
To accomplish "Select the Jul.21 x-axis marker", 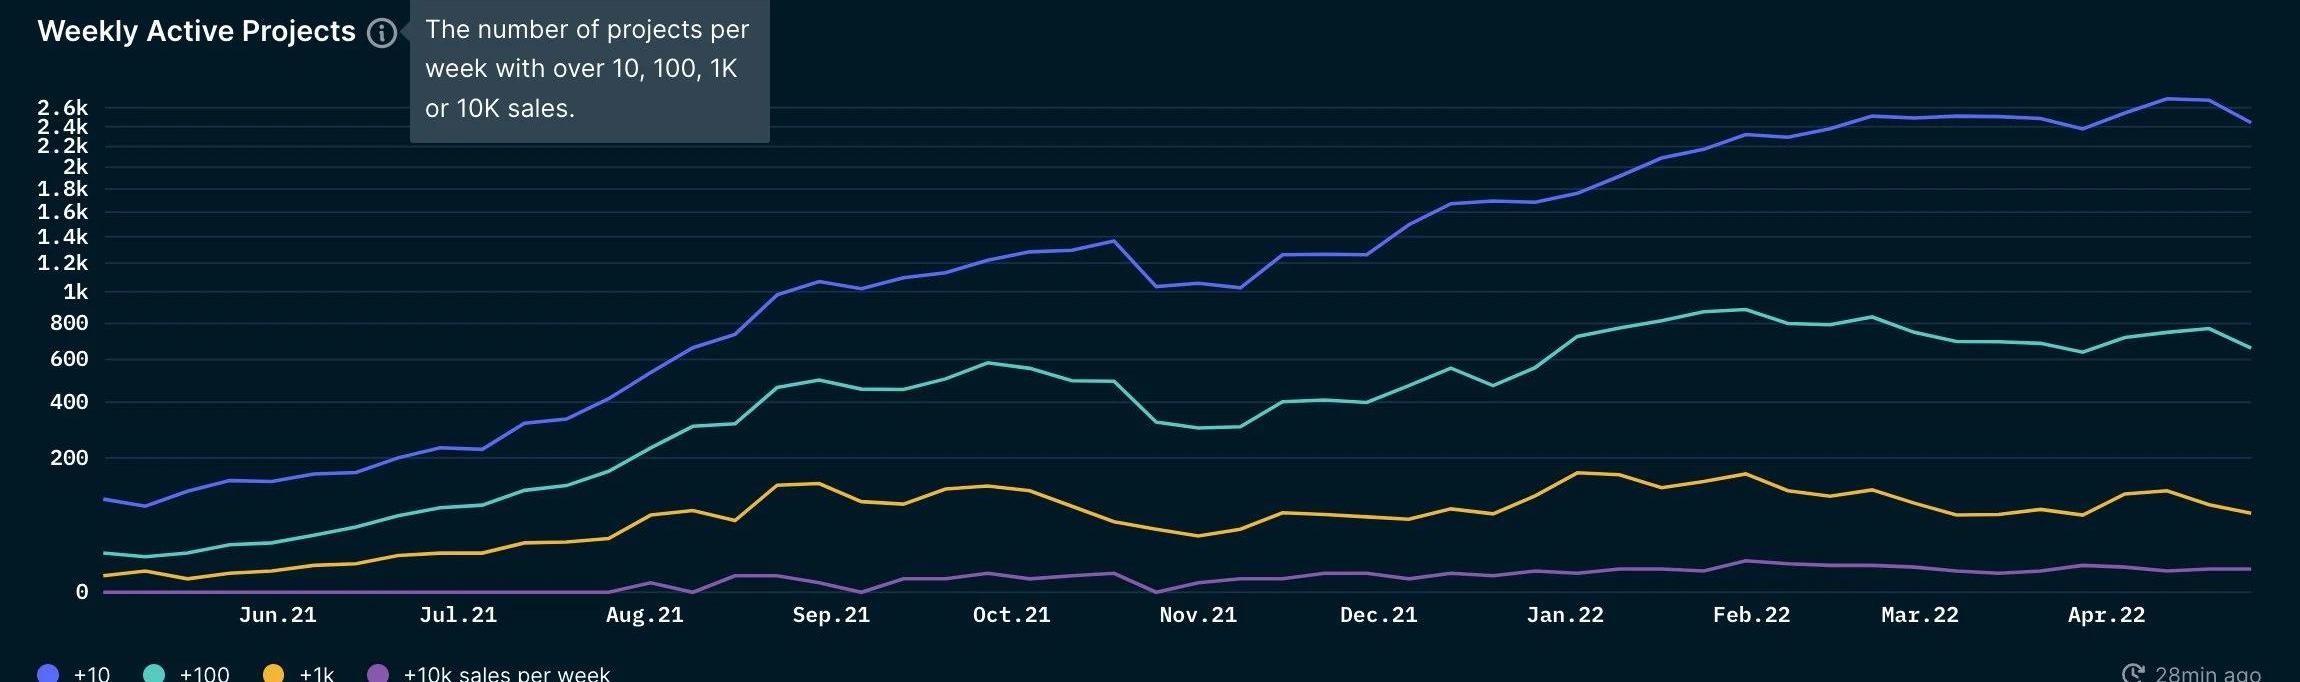I will click(x=458, y=615).
